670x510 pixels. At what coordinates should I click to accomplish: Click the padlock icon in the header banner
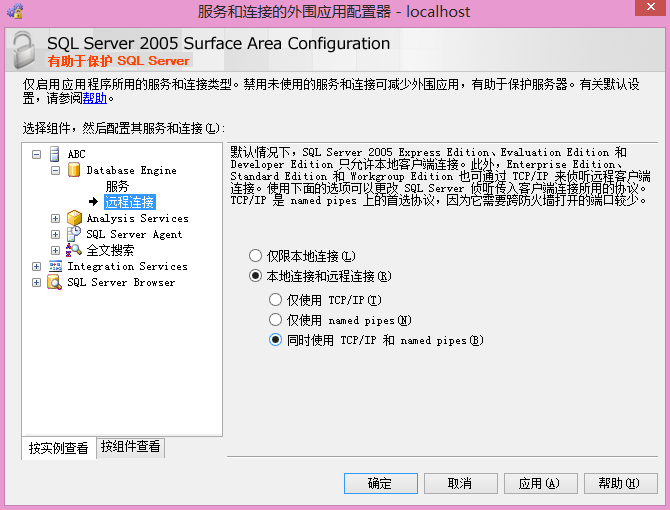24,50
